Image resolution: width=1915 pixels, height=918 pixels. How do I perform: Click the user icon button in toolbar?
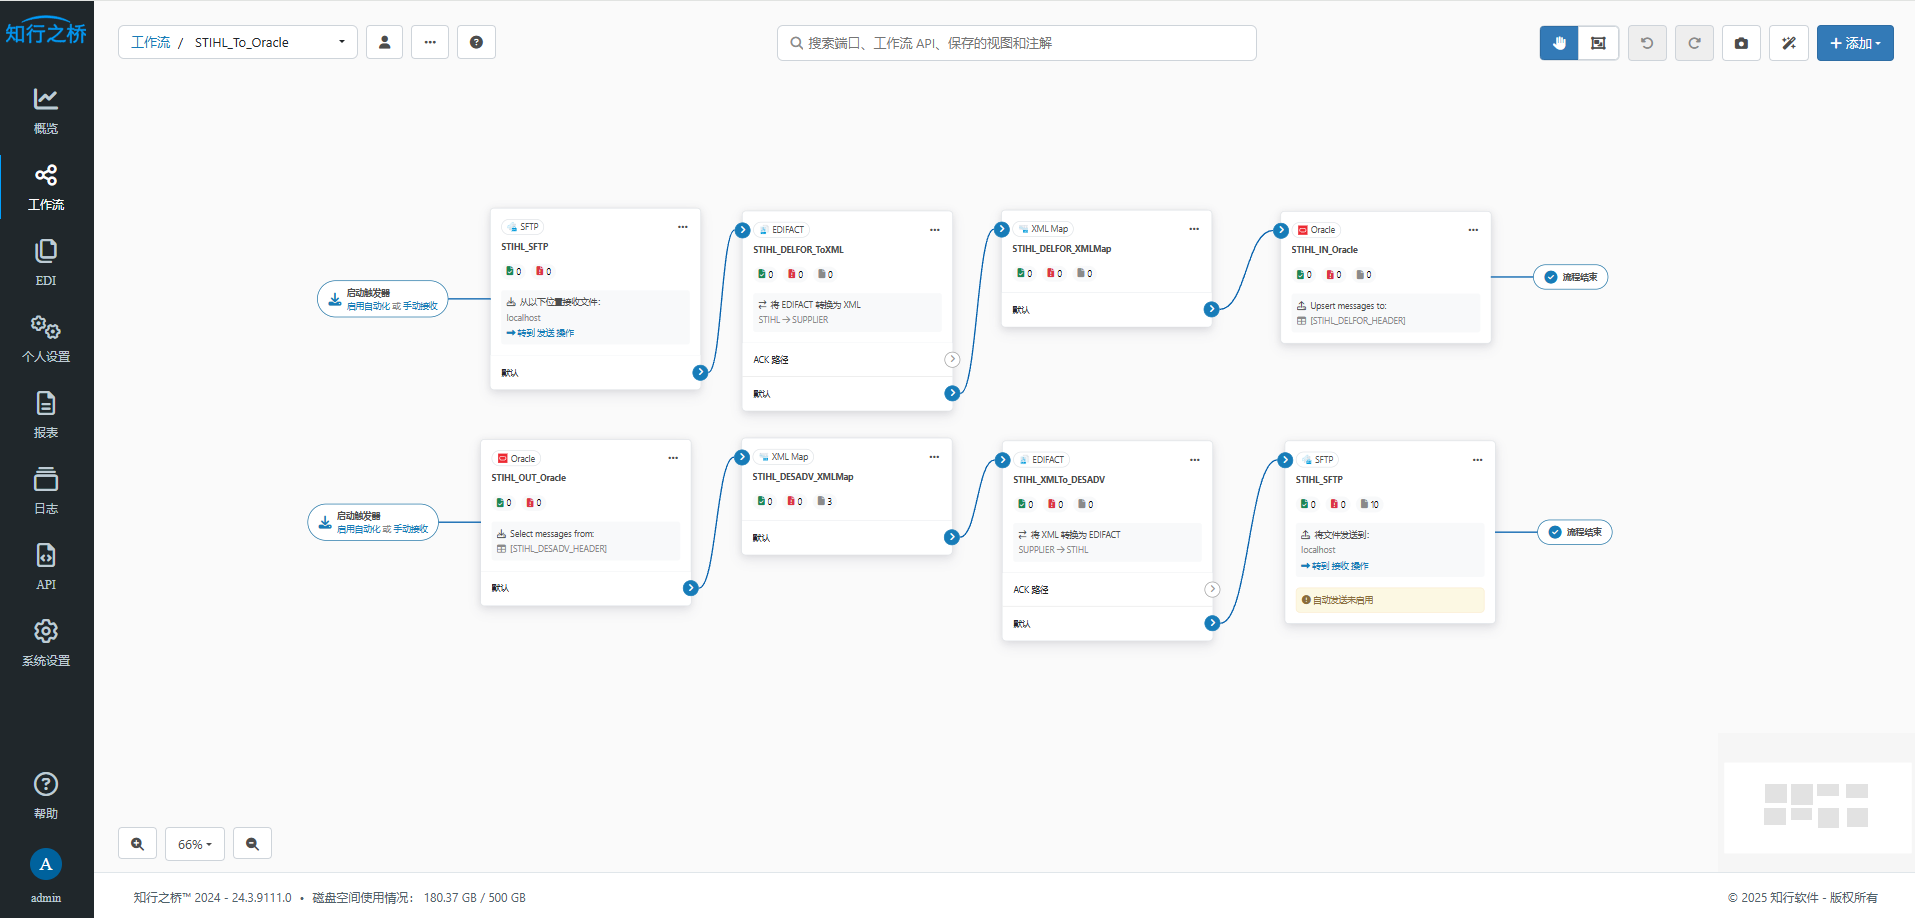click(384, 42)
